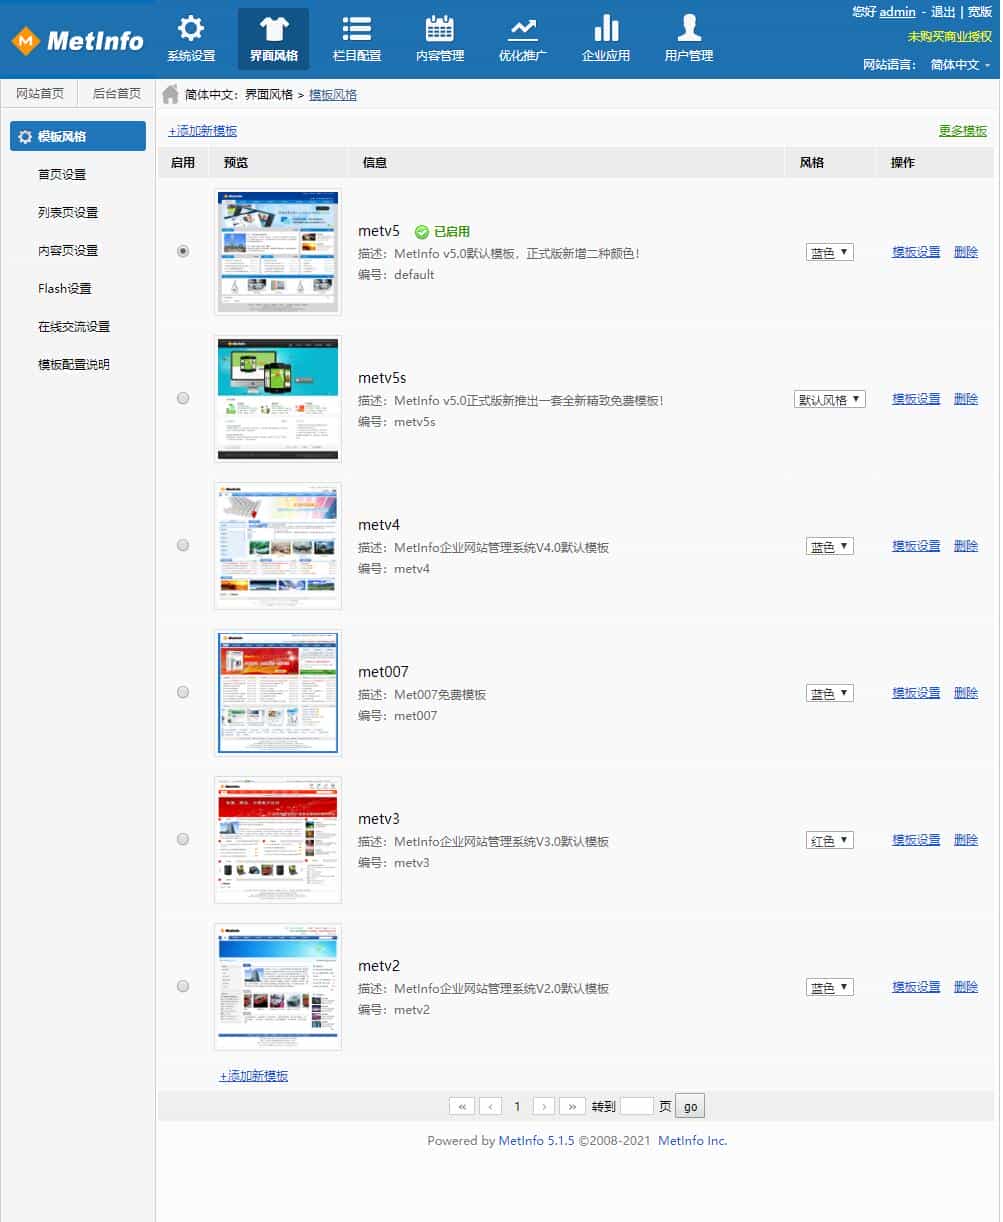
Task: Enable the metv4 template radio button
Action: 183,545
